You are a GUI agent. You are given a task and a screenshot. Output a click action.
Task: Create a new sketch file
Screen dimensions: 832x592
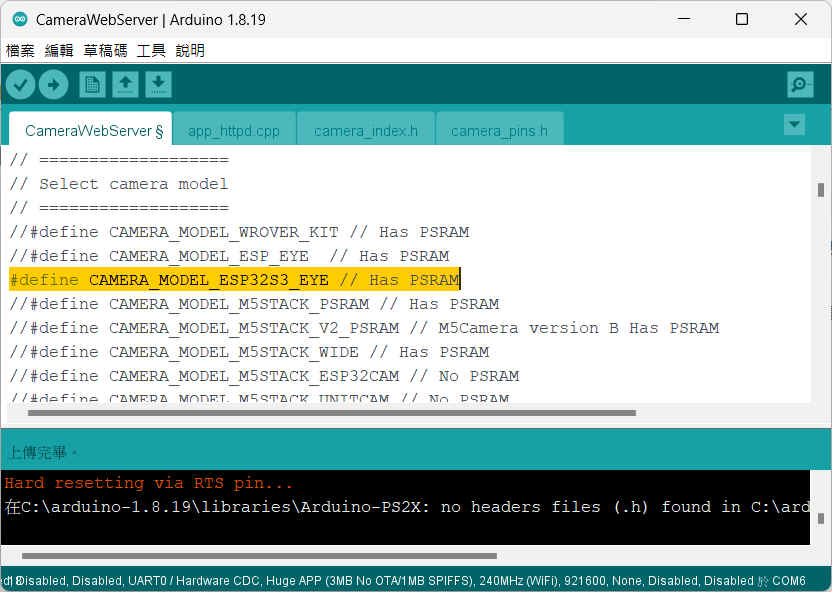(x=92, y=84)
